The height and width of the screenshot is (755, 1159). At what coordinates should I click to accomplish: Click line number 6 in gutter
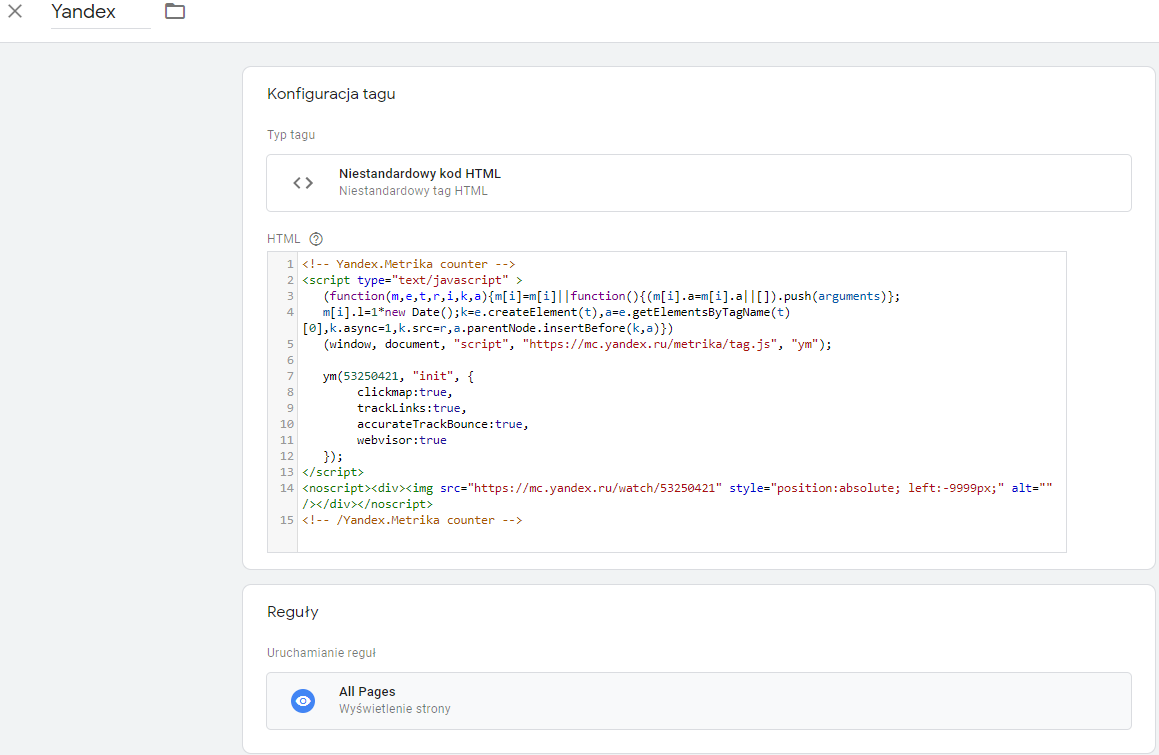point(290,360)
